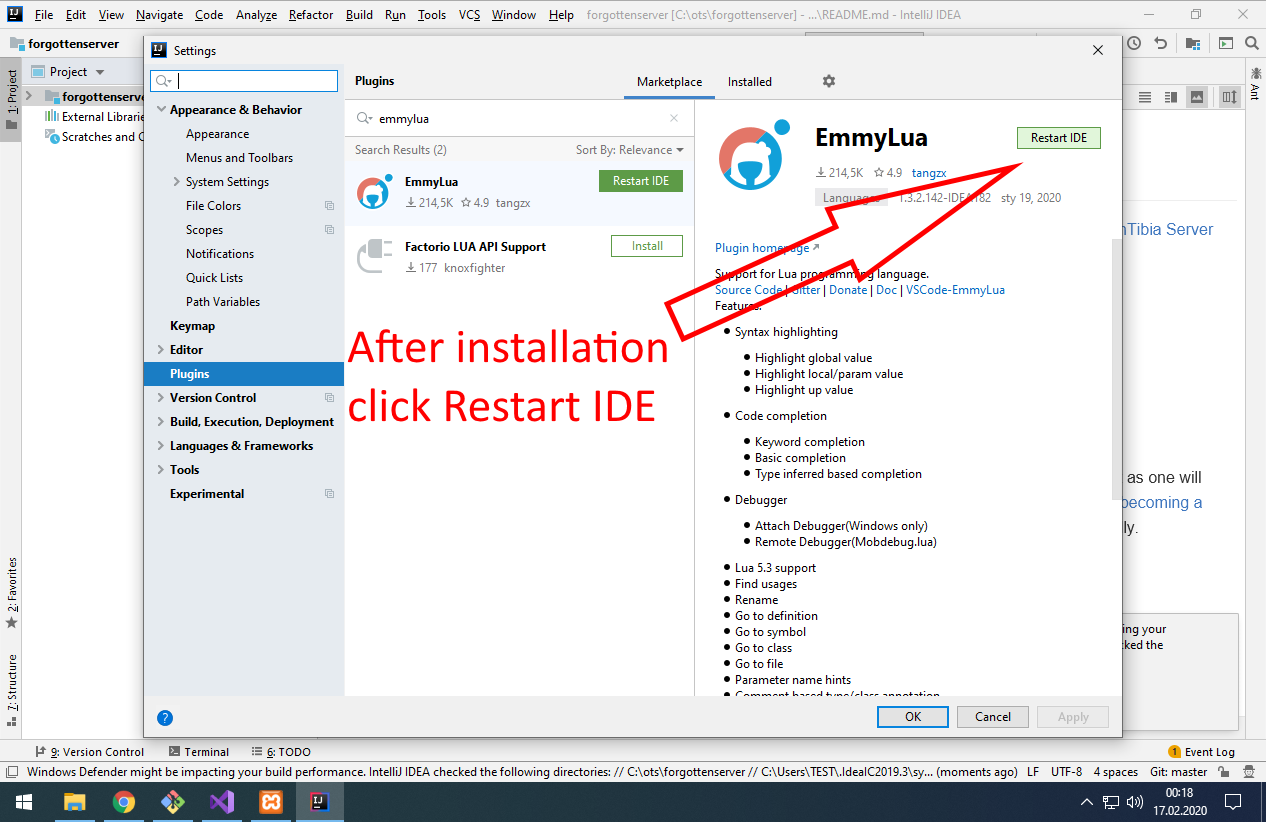This screenshot has width=1266, height=822.
Task: Click plugin description vertical scrollbar
Action: [x=1117, y=370]
